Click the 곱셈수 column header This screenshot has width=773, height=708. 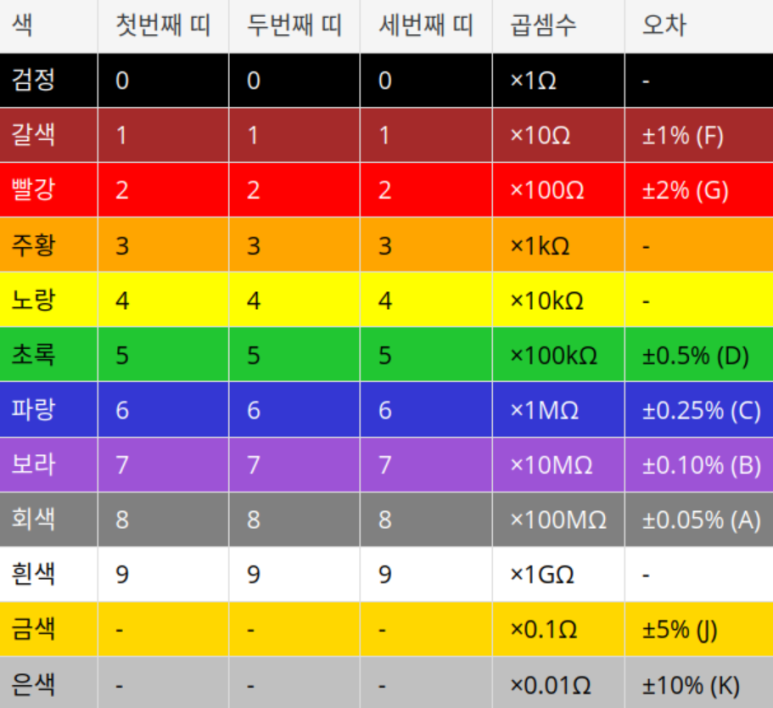point(558,26)
